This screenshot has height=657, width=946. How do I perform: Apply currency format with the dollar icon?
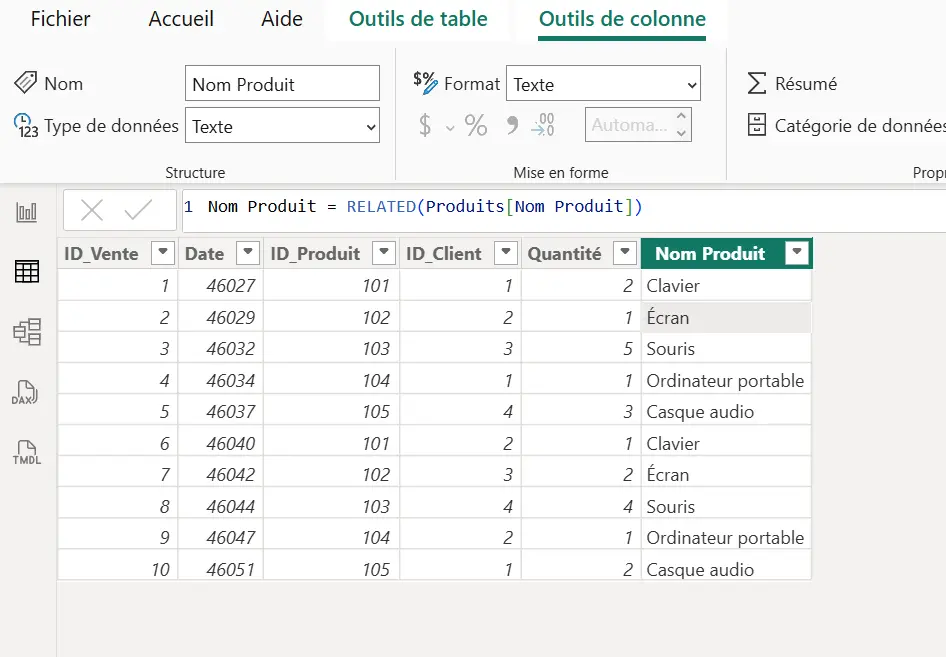click(x=425, y=125)
